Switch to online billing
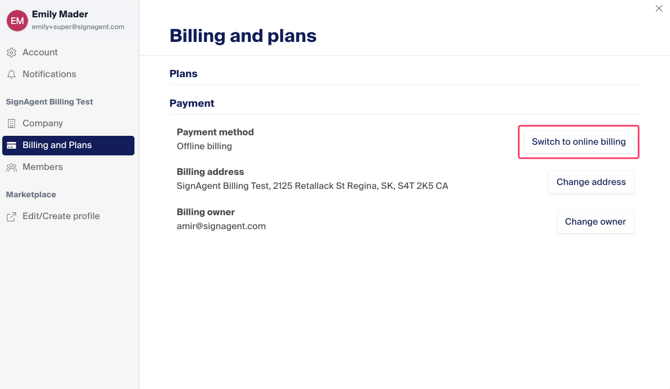Viewport: 670px width, 389px height. (x=579, y=142)
